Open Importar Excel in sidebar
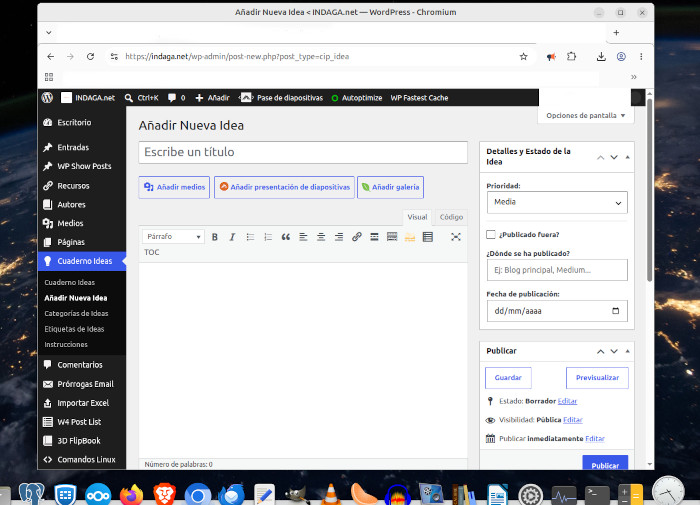Image resolution: width=700 pixels, height=505 pixels. pyautogui.click(x=82, y=403)
